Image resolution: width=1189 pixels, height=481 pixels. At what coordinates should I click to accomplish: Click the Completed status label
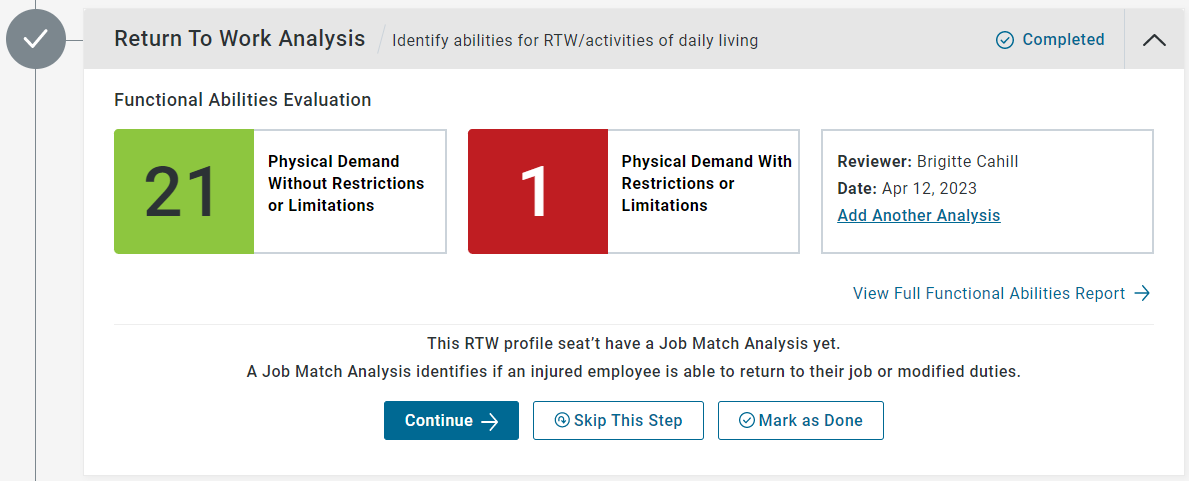pos(1063,39)
